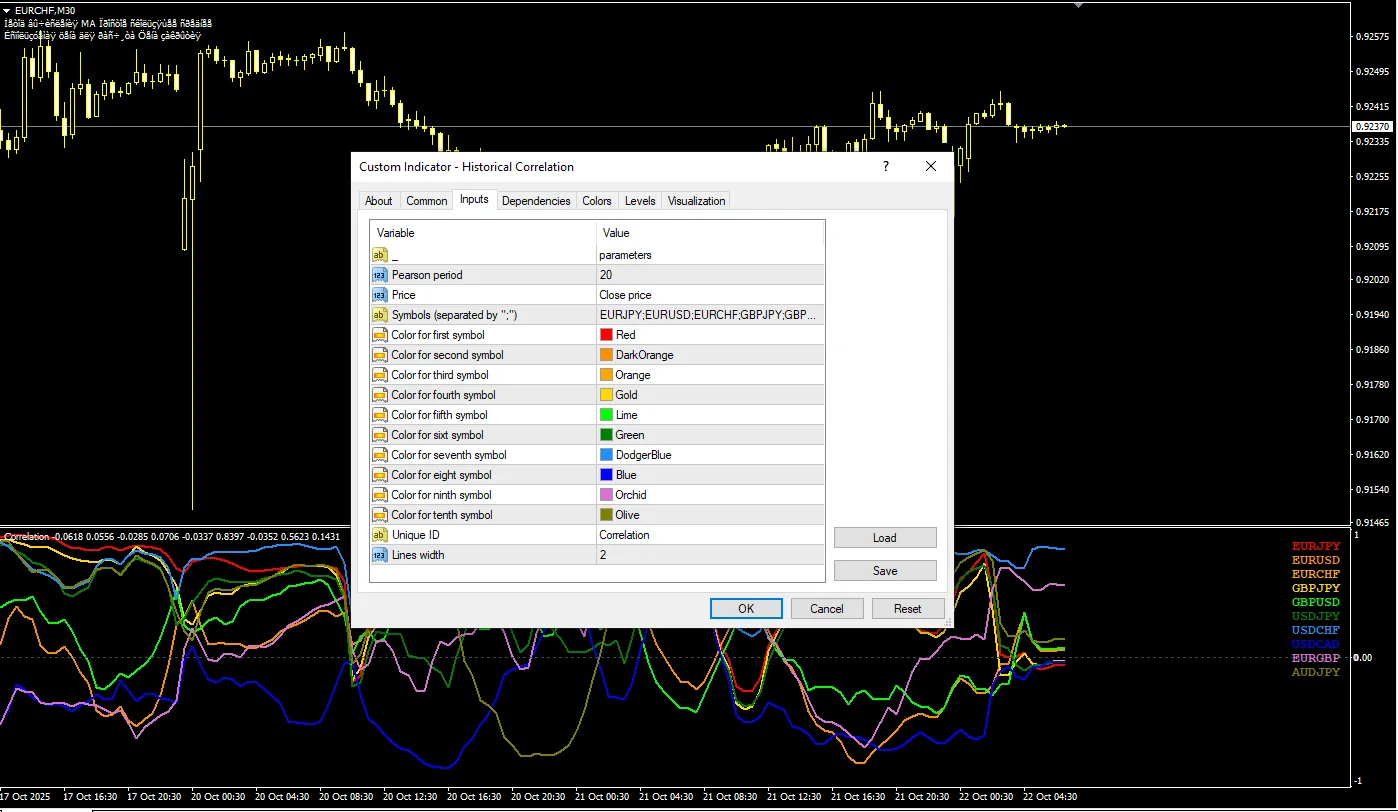Click the help question mark in dialog title
Screen dimensions: 1398x812
coord(885,167)
